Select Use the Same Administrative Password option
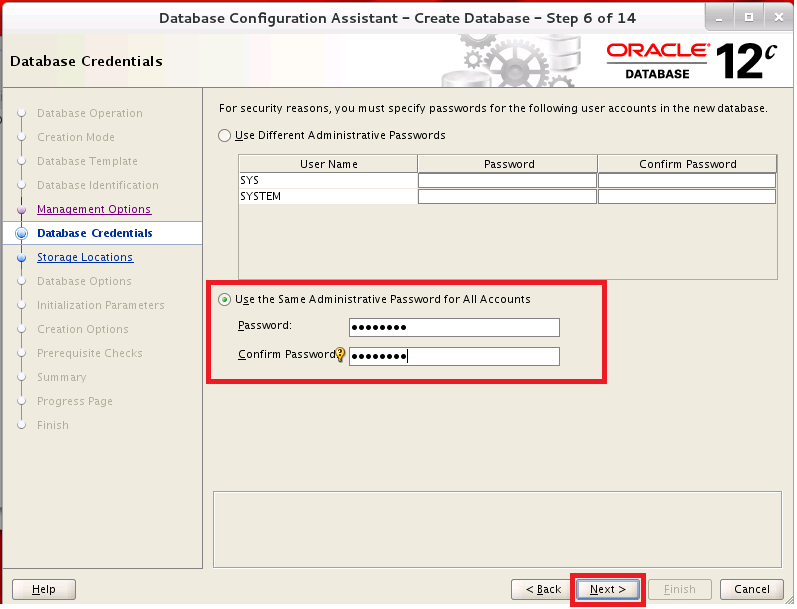This screenshot has height=609, width=797. (224, 299)
